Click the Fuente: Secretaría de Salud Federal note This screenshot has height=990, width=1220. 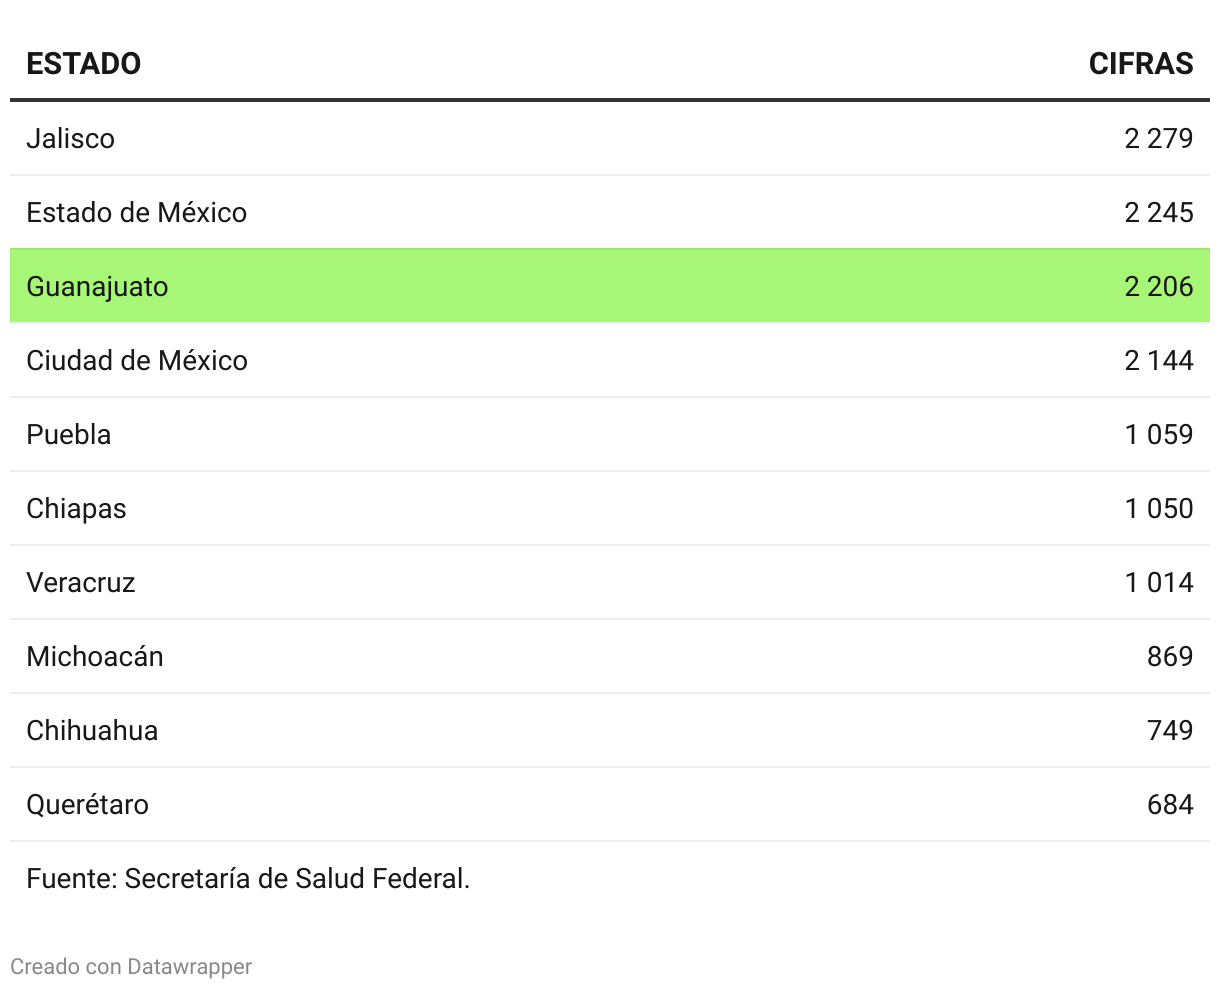coord(248,878)
